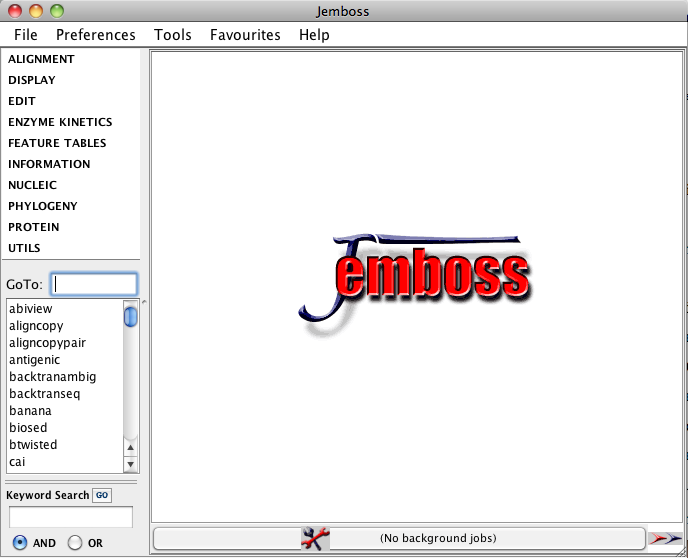This screenshot has width=688, height=558.
Task: Expand the NUCLEIC program category
Action: (x=32, y=185)
